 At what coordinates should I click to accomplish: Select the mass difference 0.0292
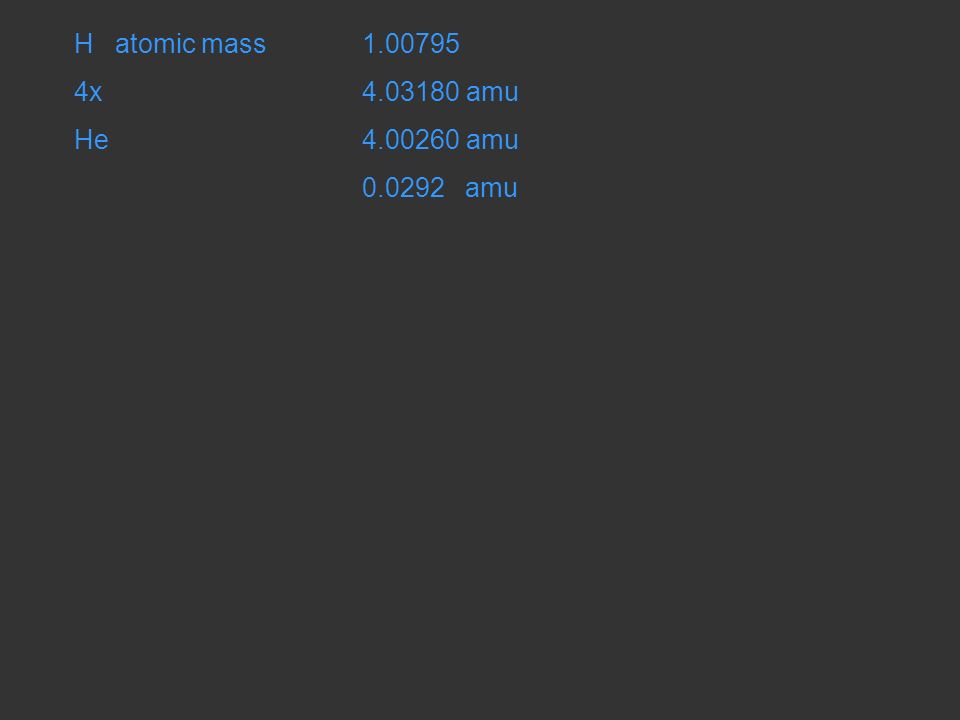pos(403,187)
